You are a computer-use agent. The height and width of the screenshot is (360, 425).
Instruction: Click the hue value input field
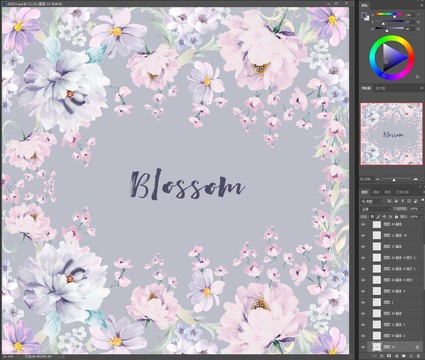point(411,15)
